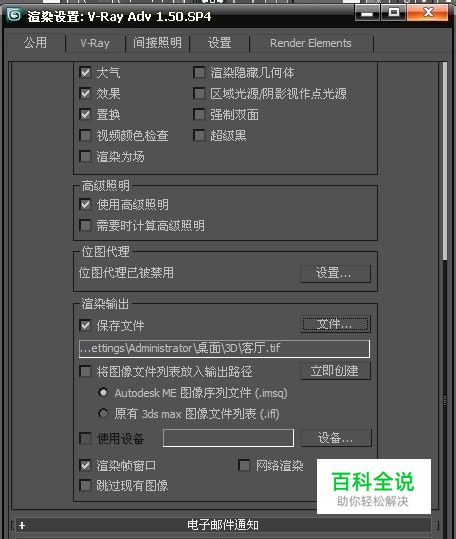Toggle 使用高级照明 checkbox
This screenshot has height=539, width=456.
coord(85,205)
